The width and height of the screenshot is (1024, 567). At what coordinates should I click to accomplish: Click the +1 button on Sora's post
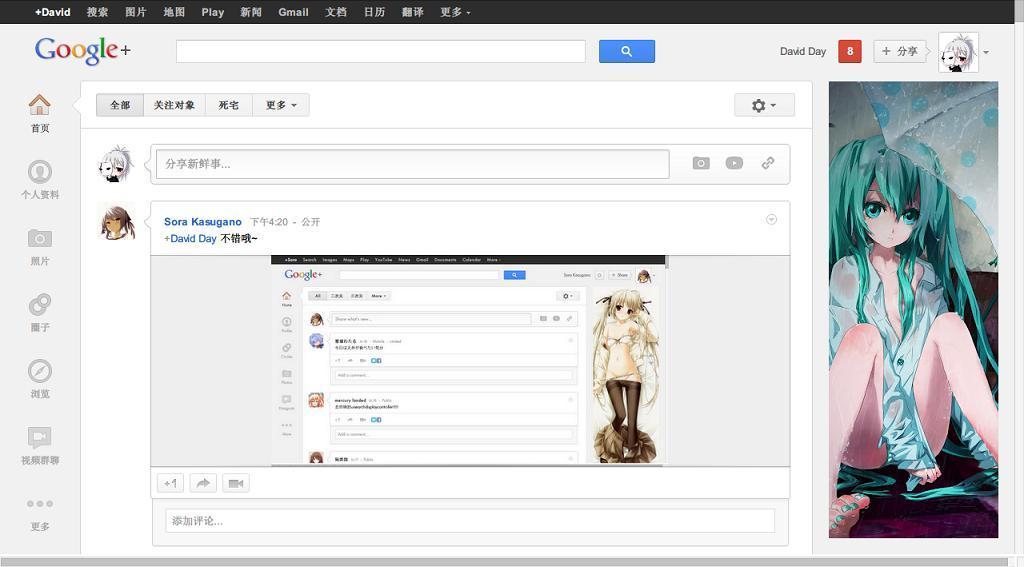(x=170, y=483)
